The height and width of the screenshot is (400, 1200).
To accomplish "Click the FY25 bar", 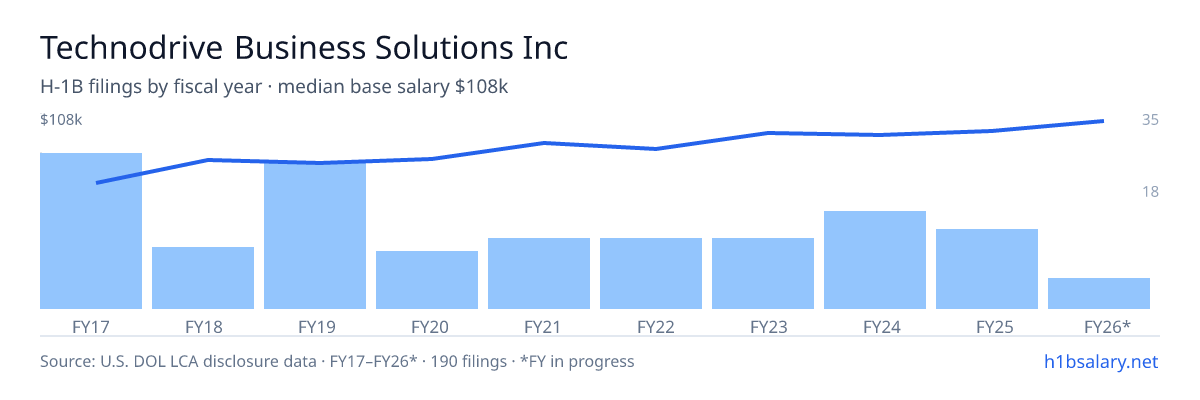I will [x=987, y=269].
